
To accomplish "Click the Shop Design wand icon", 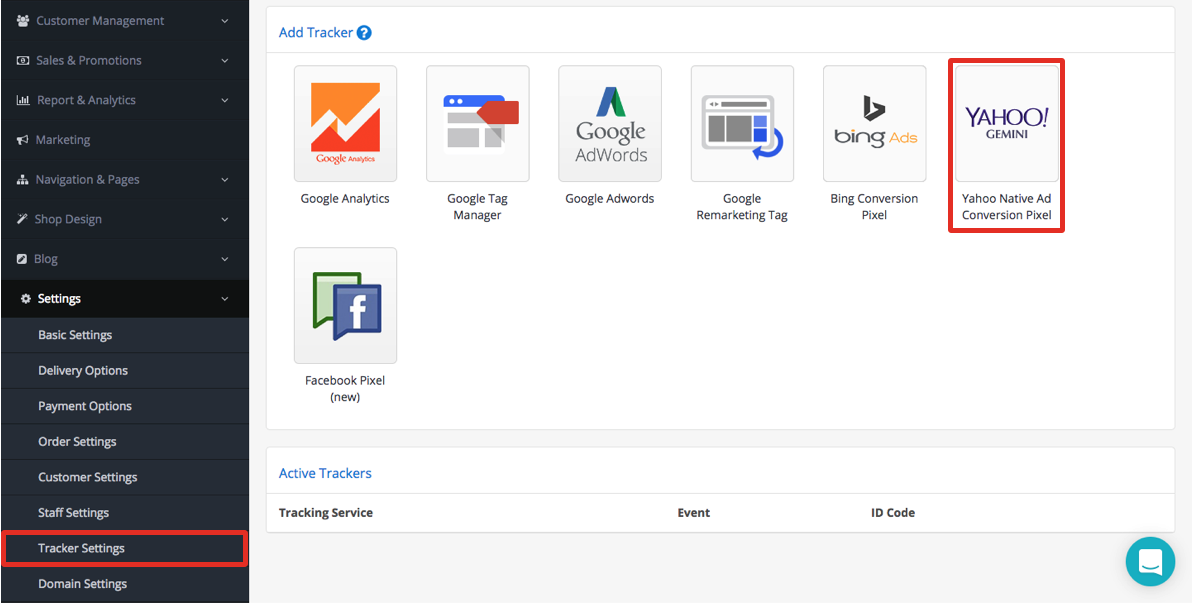I will click(21, 219).
